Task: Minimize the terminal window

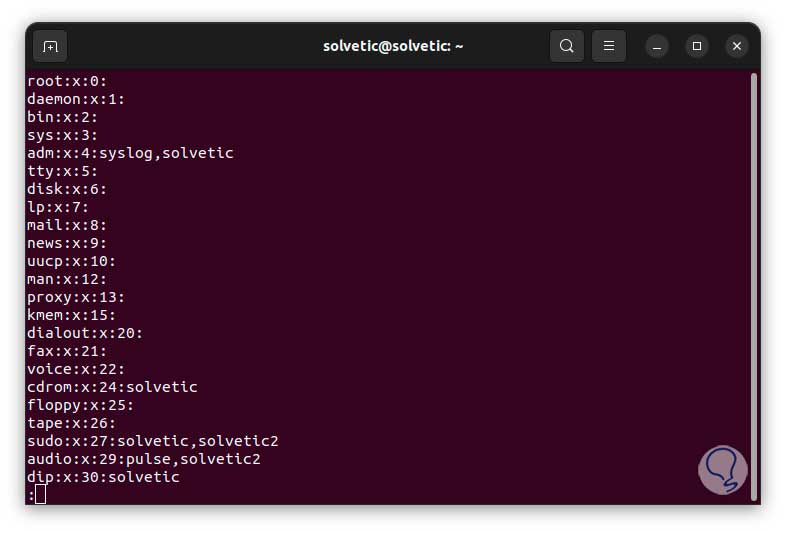Action: 657,46
